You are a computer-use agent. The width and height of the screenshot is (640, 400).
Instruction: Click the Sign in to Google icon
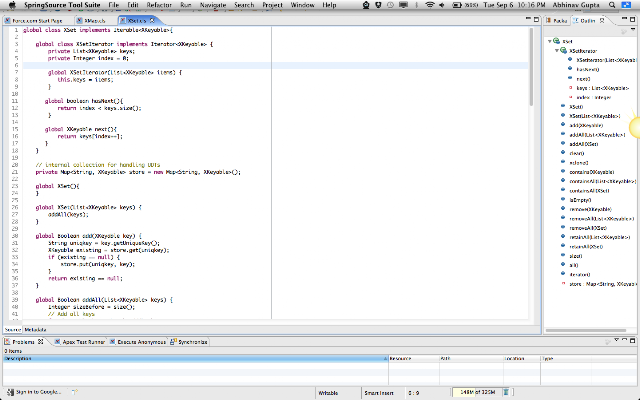[10, 392]
